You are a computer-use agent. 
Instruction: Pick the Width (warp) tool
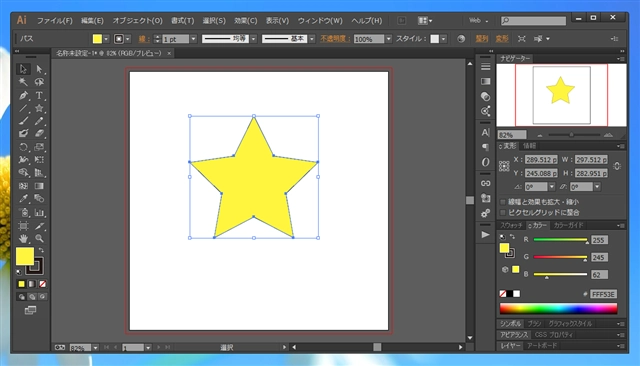click(x=23, y=160)
